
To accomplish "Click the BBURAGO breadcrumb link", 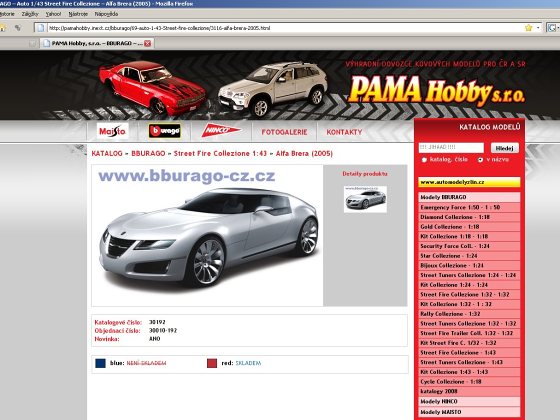I will point(148,154).
